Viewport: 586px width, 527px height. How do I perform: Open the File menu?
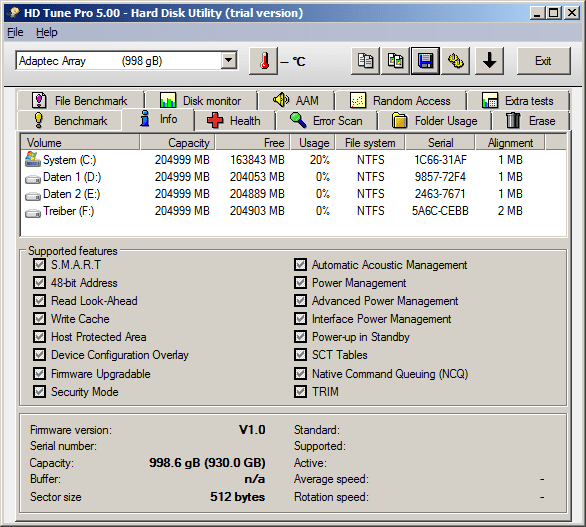pos(15,32)
